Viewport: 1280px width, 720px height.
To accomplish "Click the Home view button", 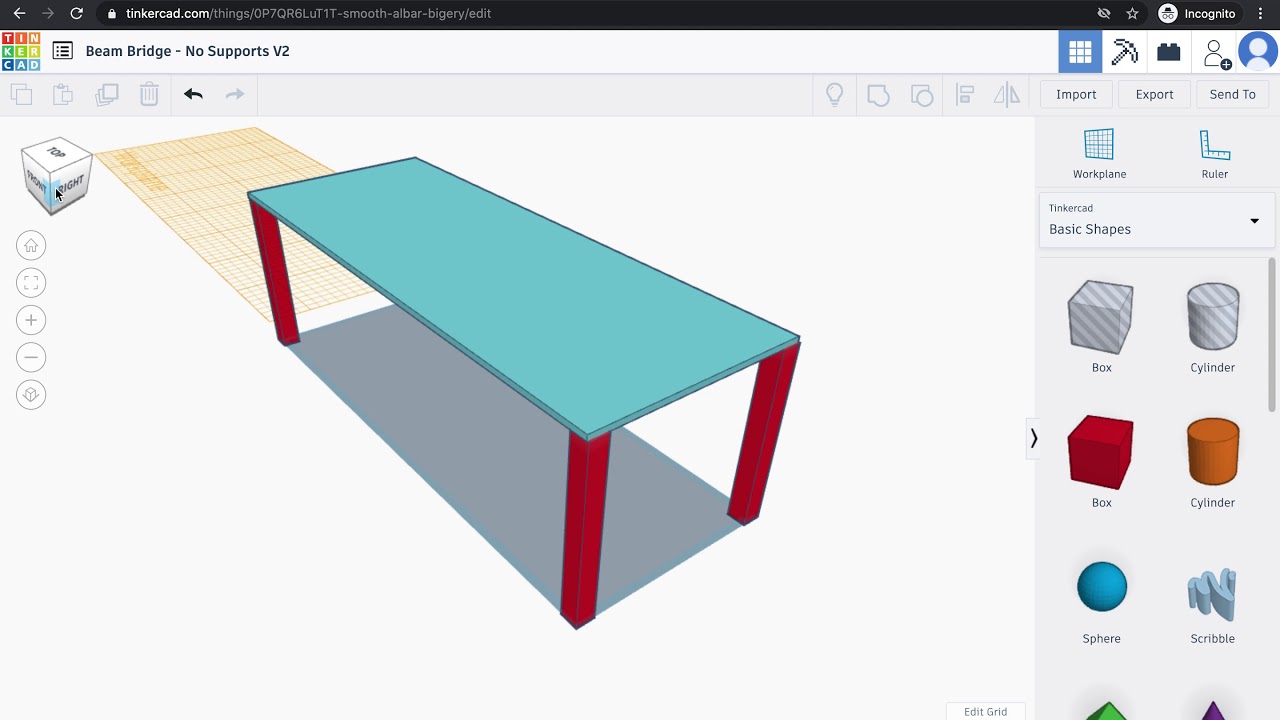I will (x=31, y=245).
